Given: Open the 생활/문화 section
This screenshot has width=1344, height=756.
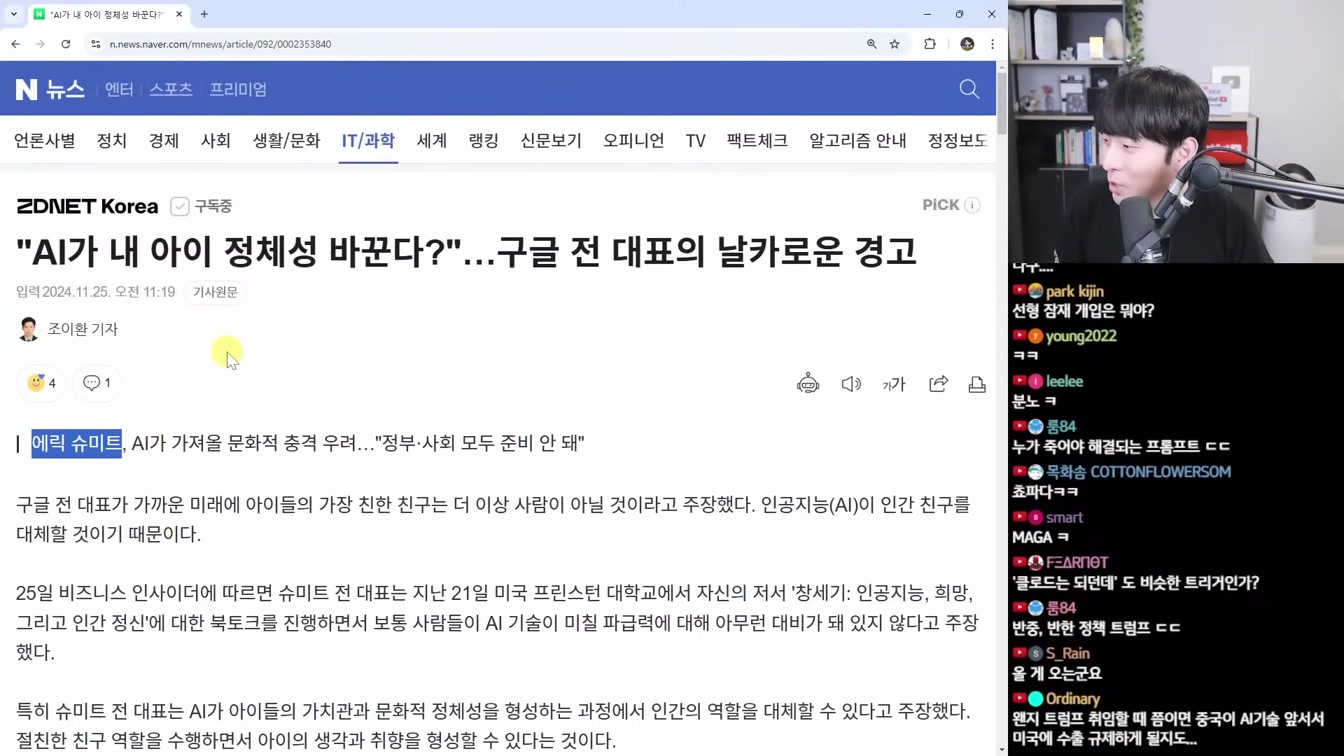Looking at the screenshot, I should point(286,141).
